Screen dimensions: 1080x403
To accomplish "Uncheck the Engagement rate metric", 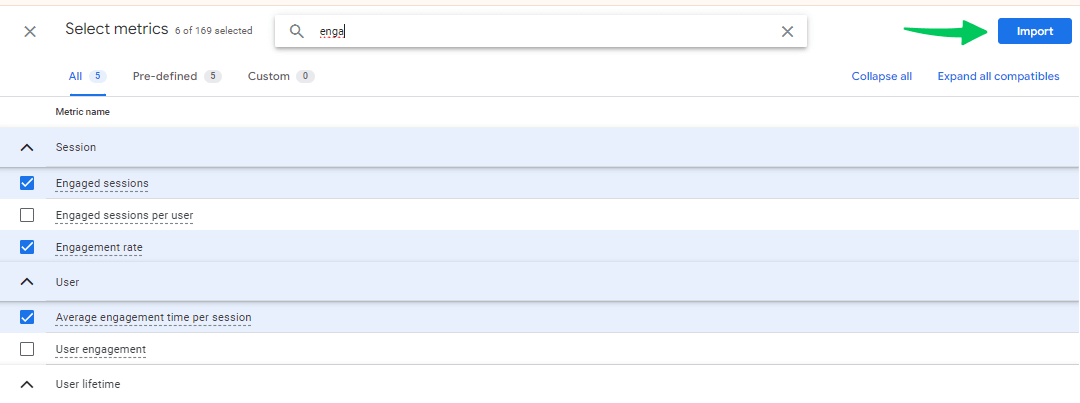I will click(x=27, y=247).
